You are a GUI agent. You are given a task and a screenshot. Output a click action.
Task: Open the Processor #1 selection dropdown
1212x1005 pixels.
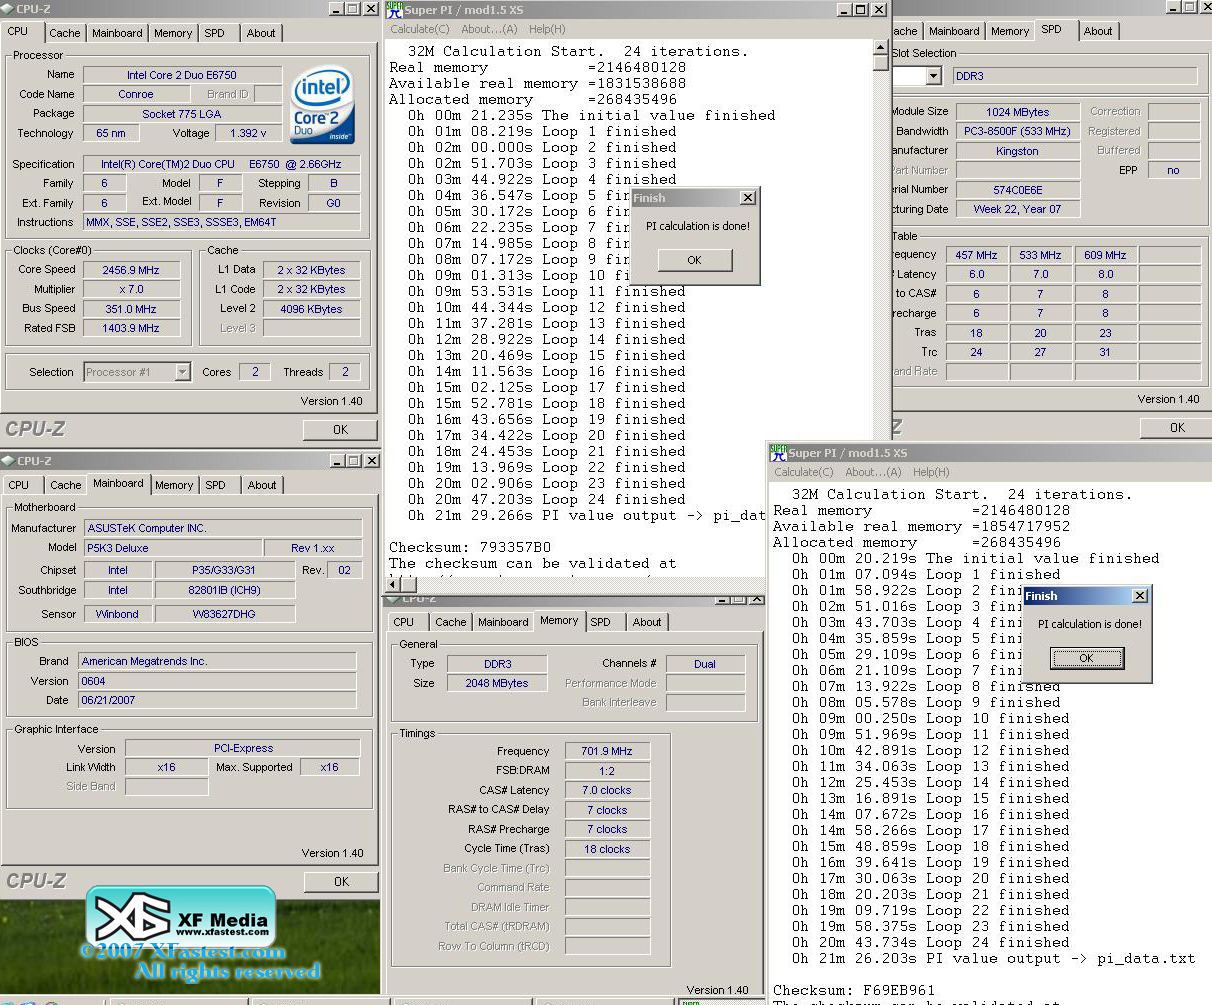click(x=182, y=372)
